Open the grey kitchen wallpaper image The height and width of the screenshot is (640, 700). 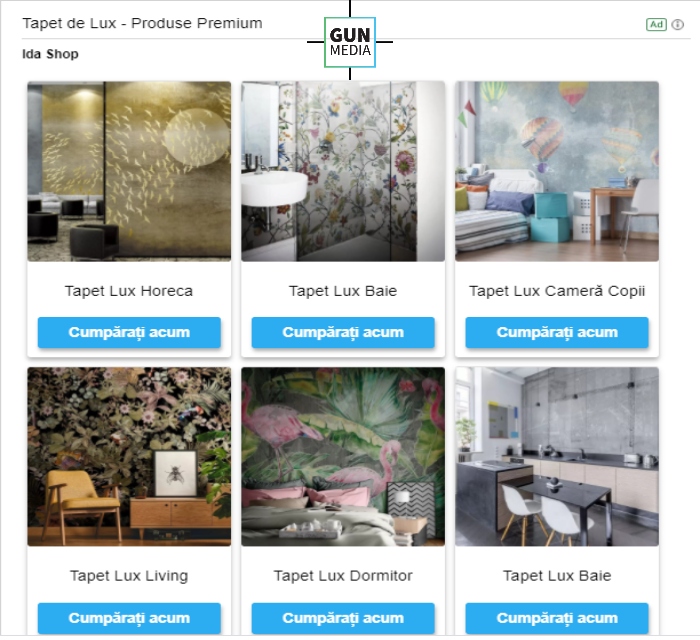(557, 457)
